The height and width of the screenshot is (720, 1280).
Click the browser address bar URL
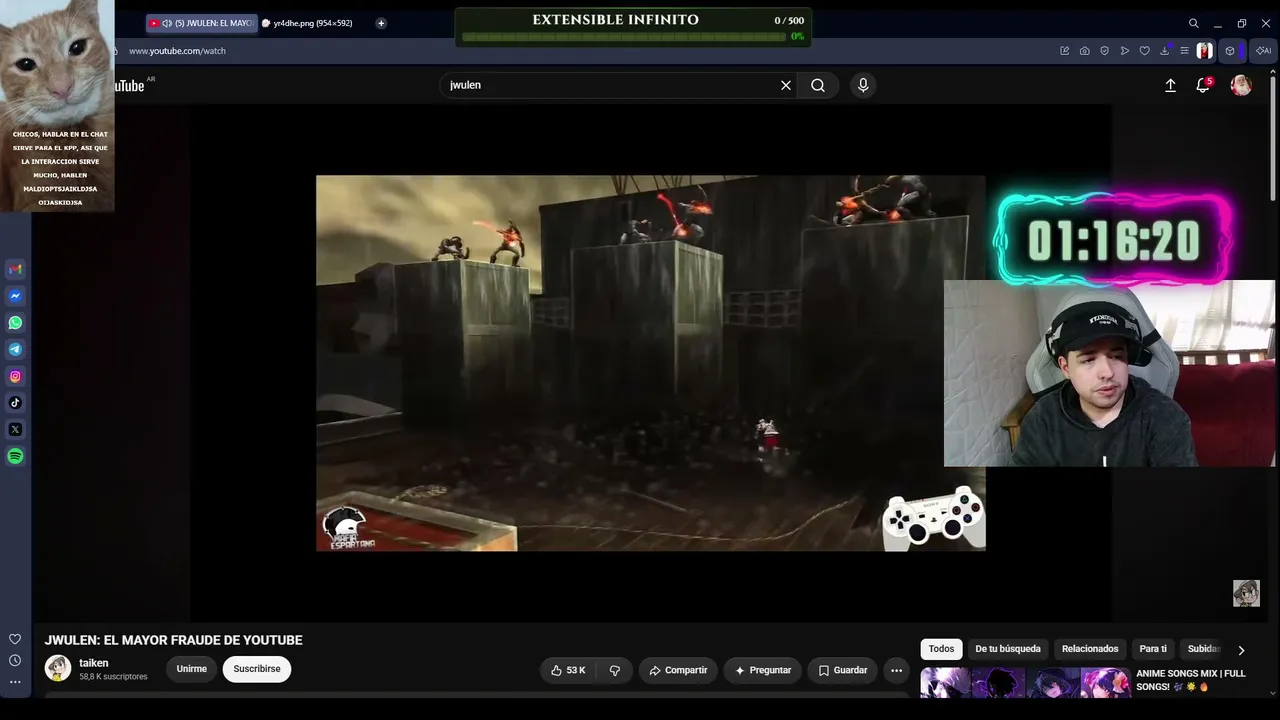point(177,51)
